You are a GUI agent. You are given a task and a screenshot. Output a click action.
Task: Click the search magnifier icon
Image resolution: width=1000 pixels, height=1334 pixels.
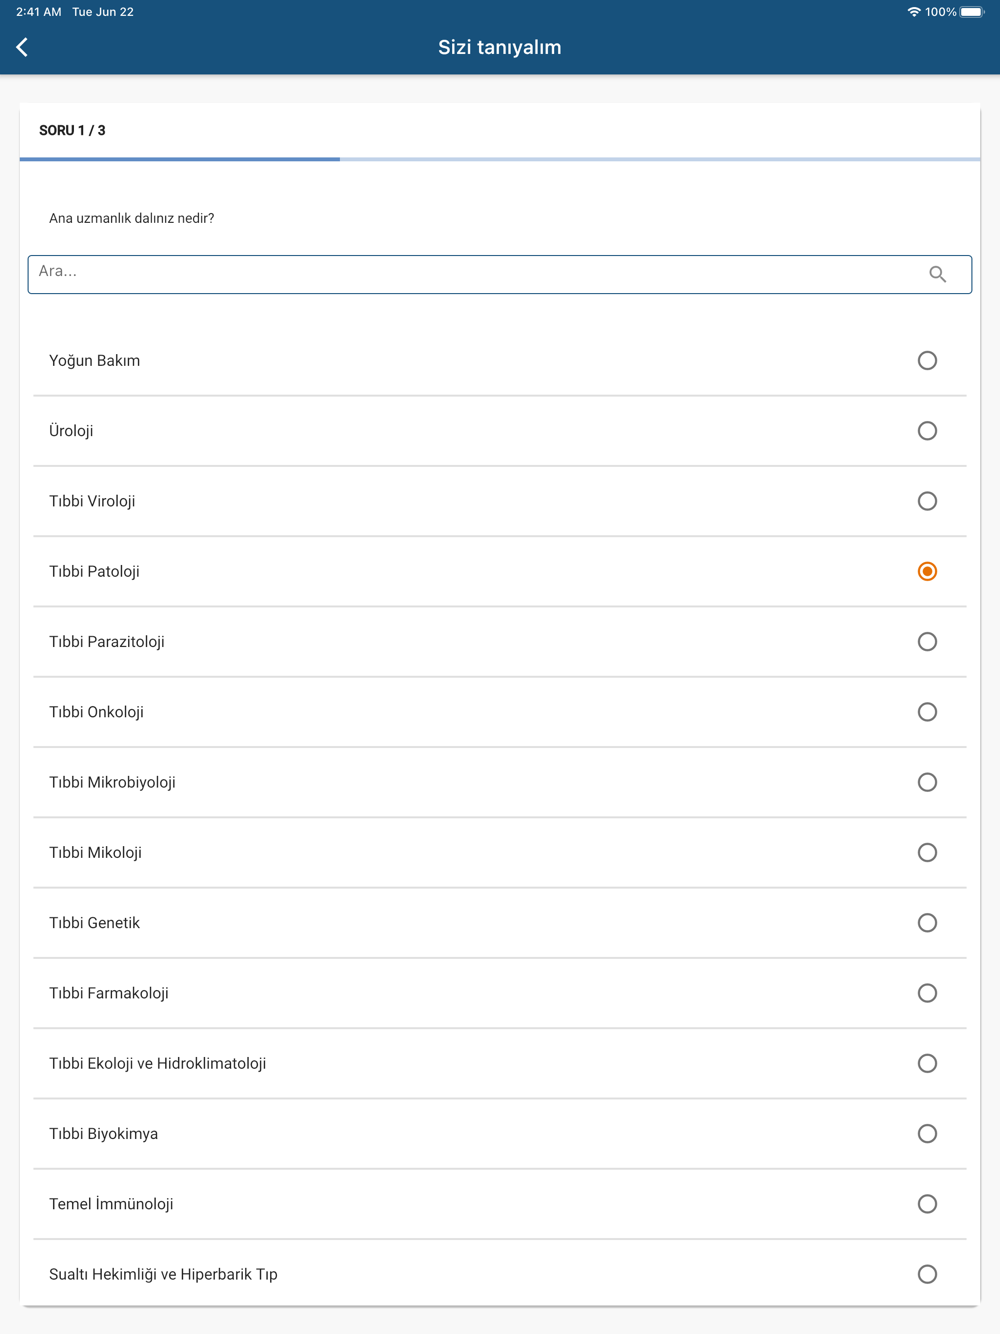click(937, 274)
